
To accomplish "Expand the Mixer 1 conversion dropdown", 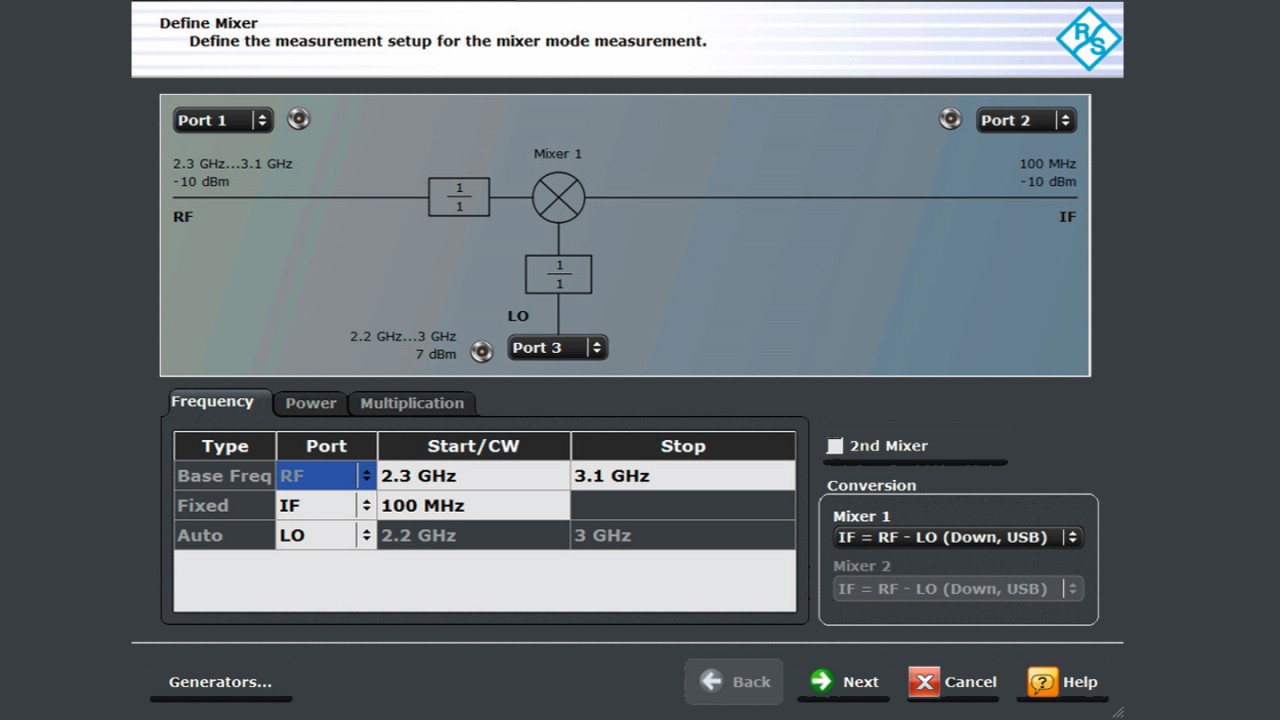I will click(957, 537).
